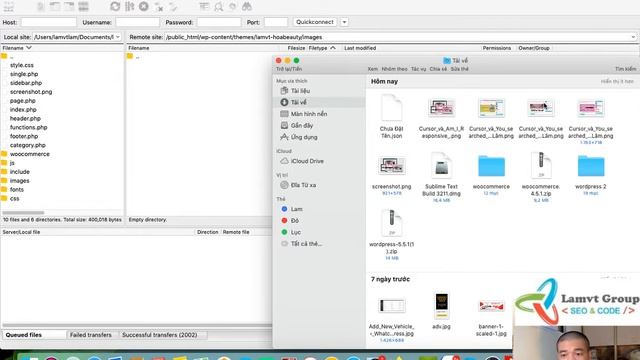Select the woocommerce folder in local list
This screenshot has height=360, width=640.
(x=29, y=154)
